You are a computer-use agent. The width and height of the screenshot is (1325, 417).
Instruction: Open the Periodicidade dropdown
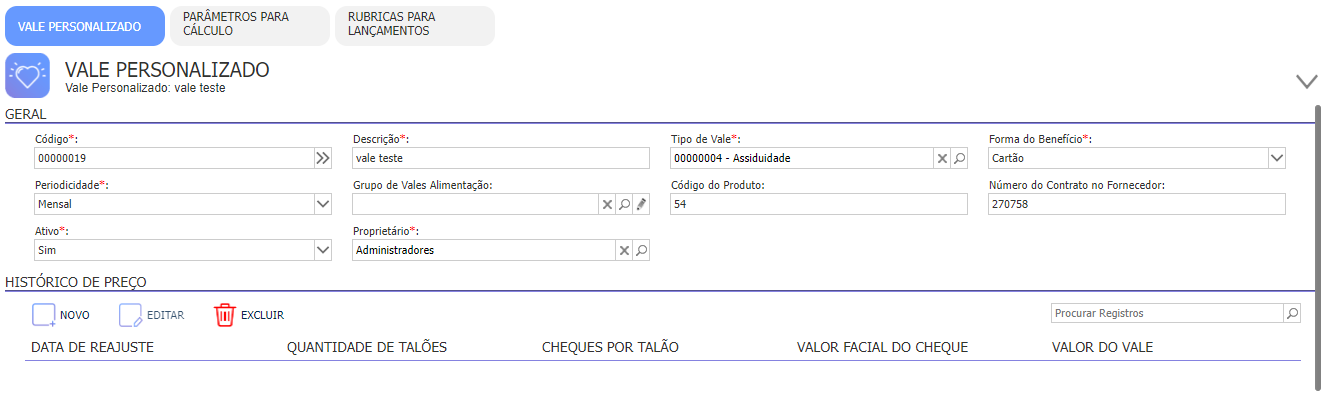pyautogui.click(x=322, y=204)
